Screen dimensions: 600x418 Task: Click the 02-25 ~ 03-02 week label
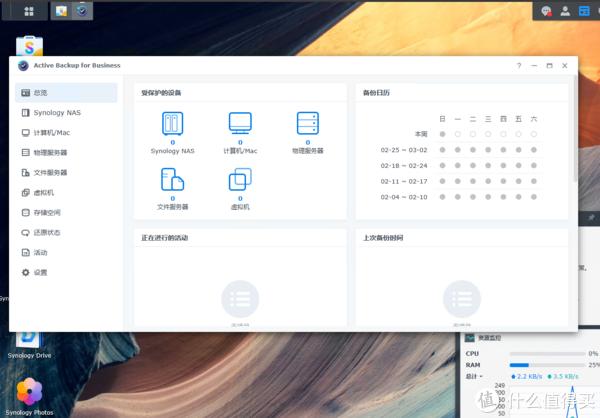pyautogui.click(x=404, y=150)
